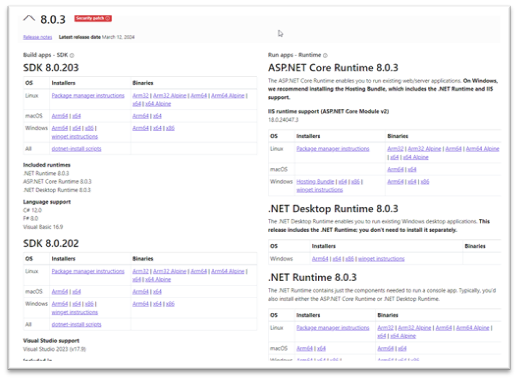Download SDK 8.0.203 Linux Arm32 Alpine binary
Image resolution: width=518 pixels, height=380 pixels.
tap(170, 96)
